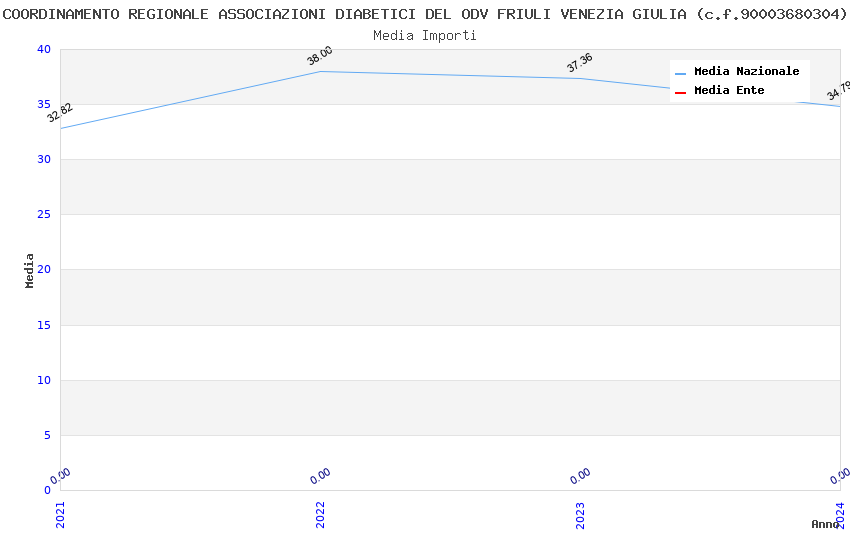Select the 2022 x-axis year label
The image size is (850, 550).
point(321,514)
